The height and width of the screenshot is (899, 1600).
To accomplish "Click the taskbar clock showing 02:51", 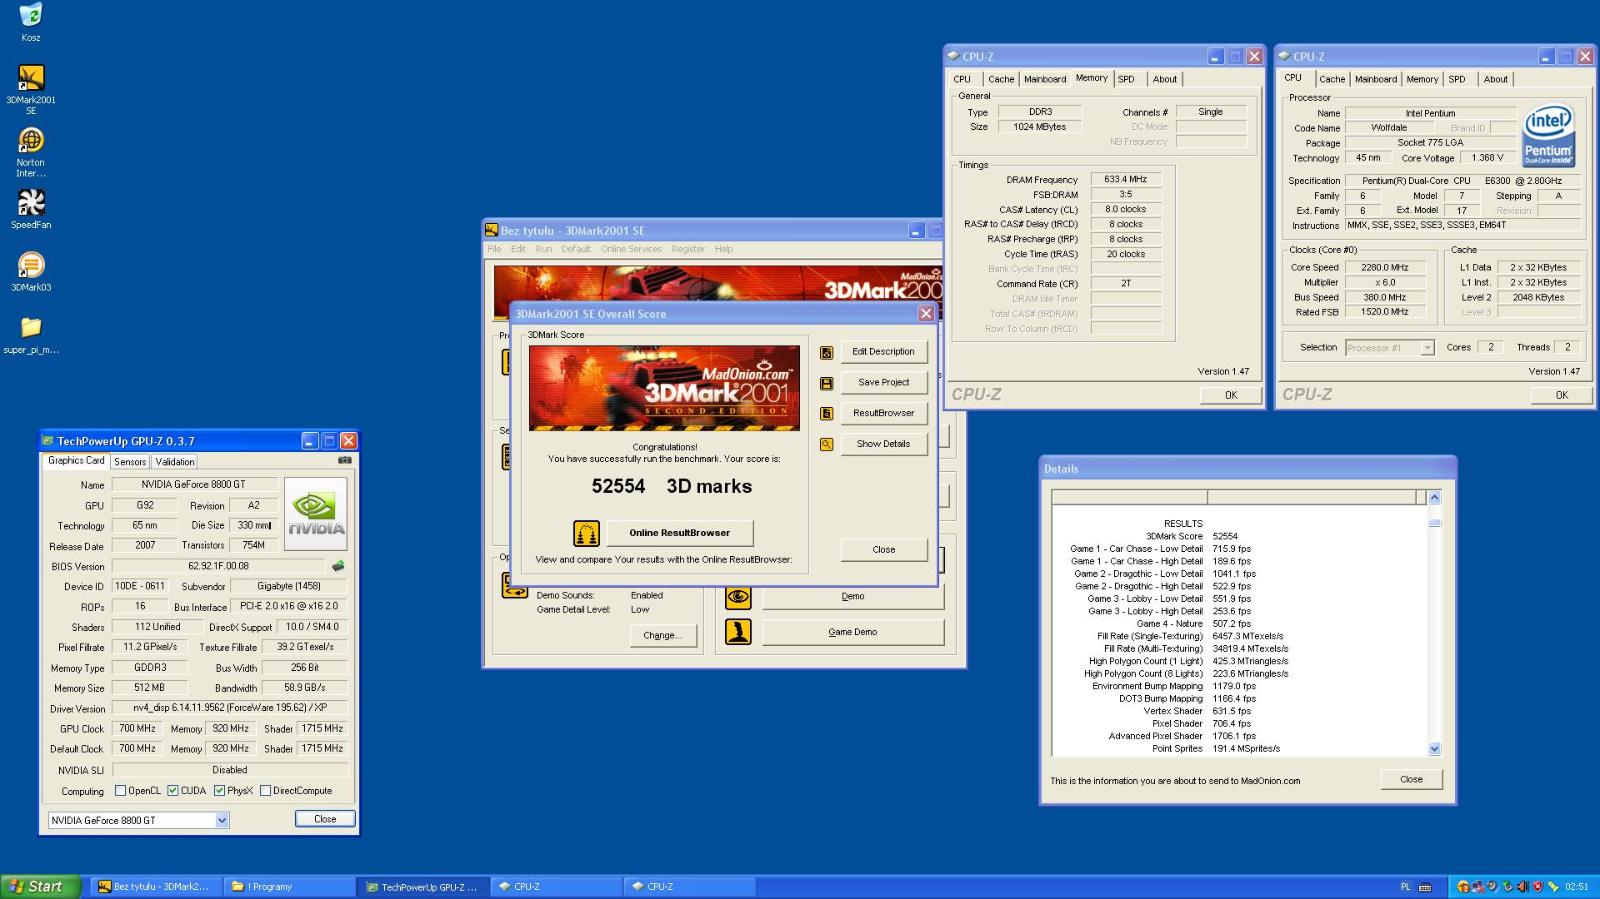I will click(x=1577, y=887).
